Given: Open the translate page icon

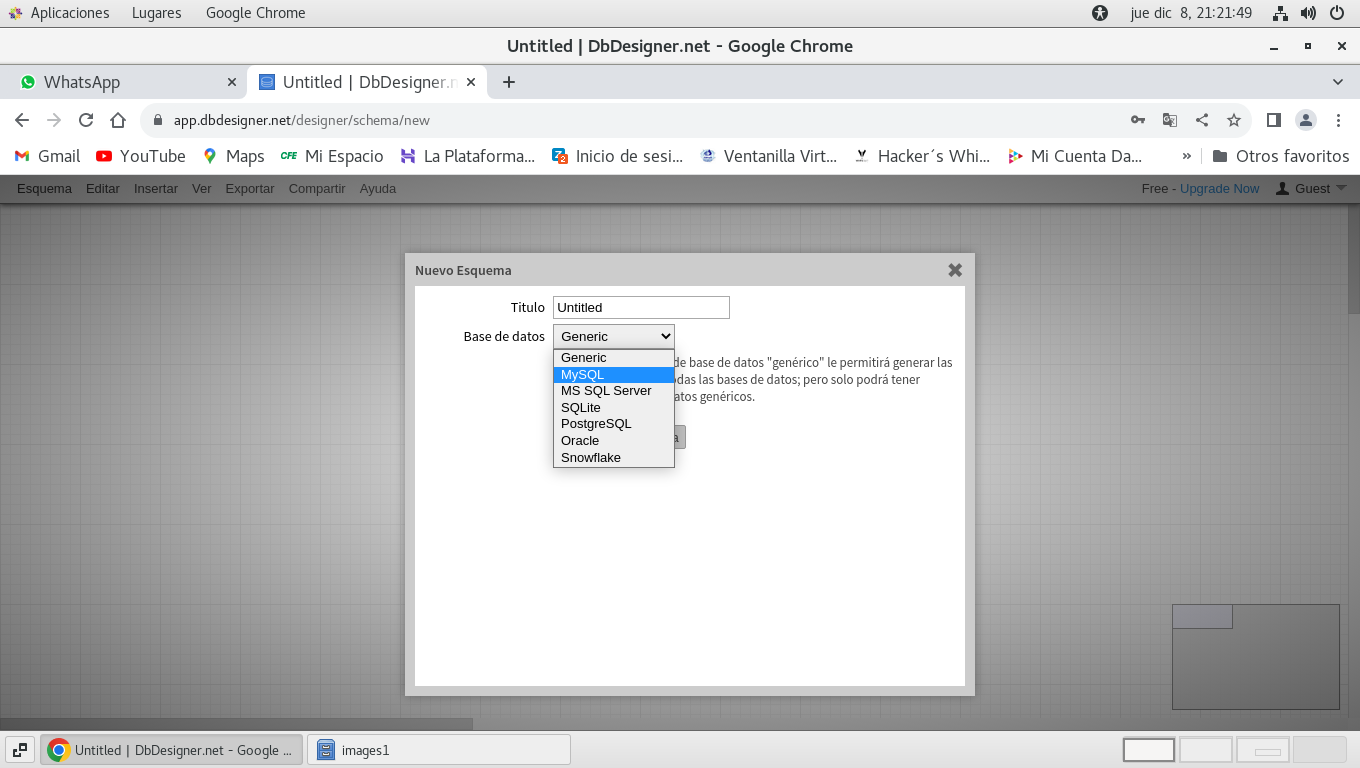Looking at the screenshot, I should pos(1169,120).
